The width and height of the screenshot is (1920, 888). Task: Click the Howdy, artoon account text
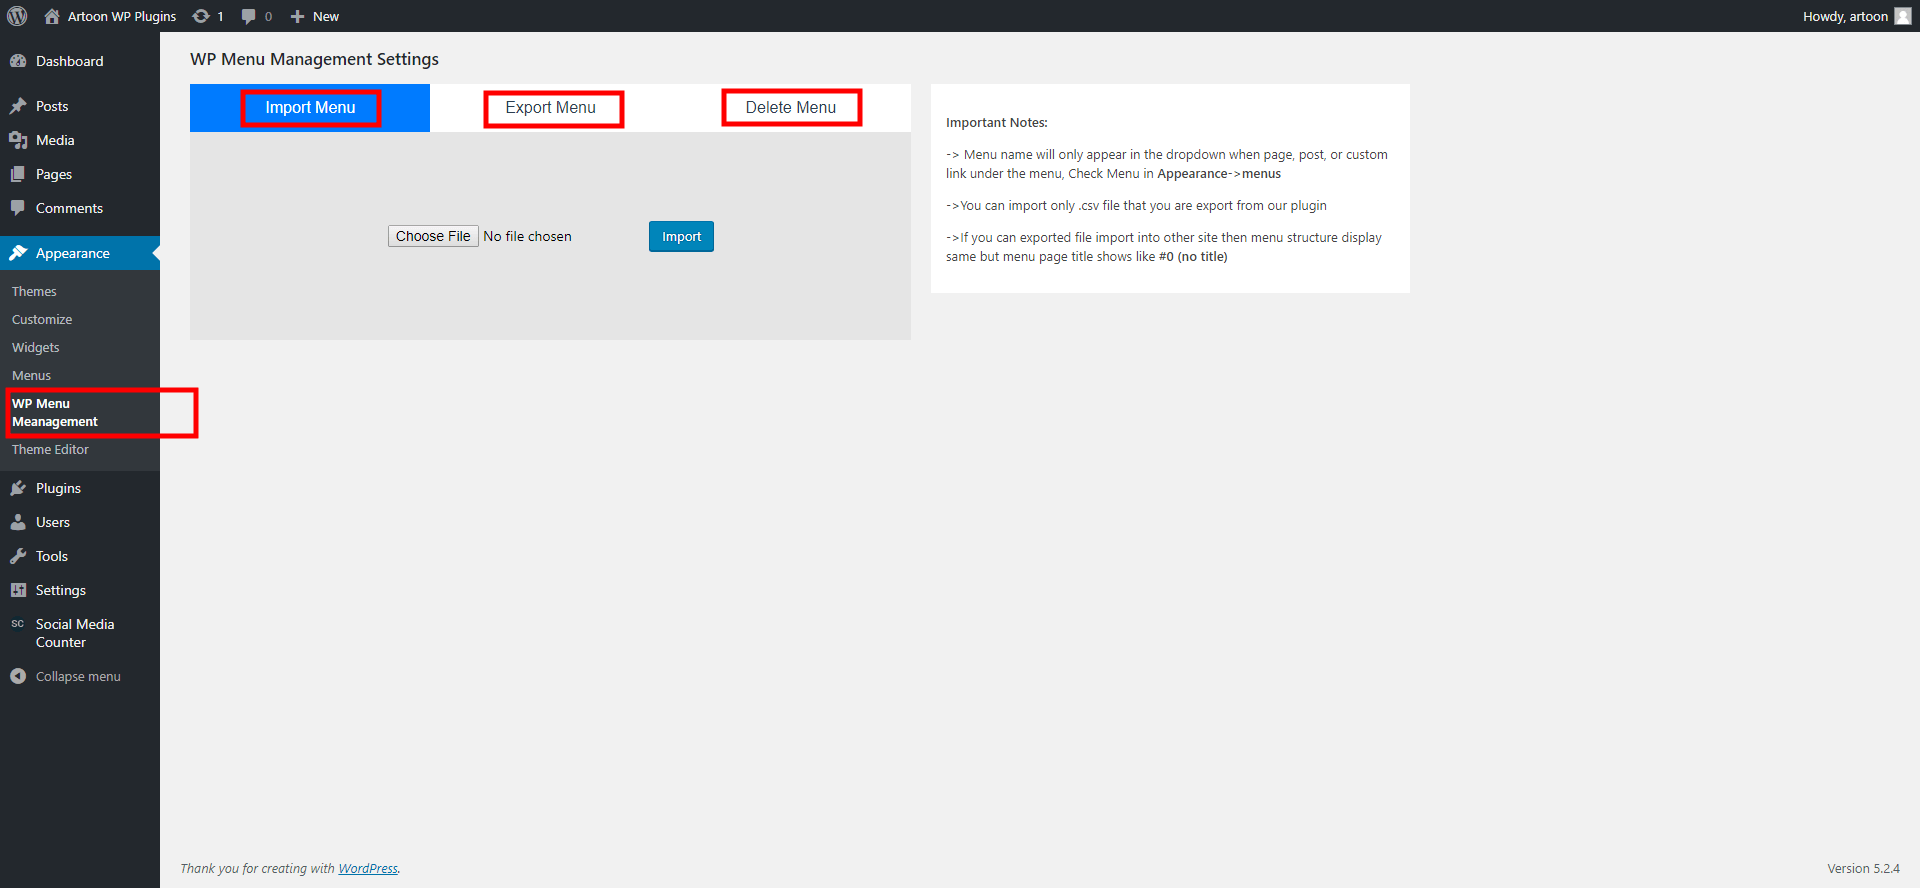(1845, 16)
